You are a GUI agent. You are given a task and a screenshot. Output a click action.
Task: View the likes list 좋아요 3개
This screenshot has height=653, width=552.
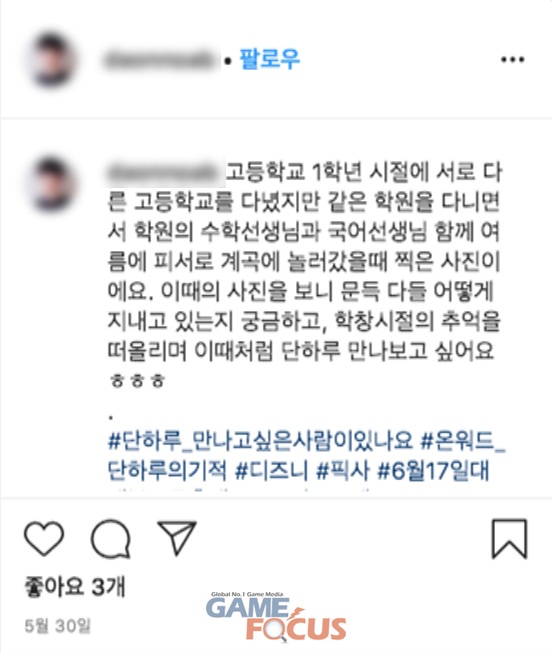tap(75, 587)
